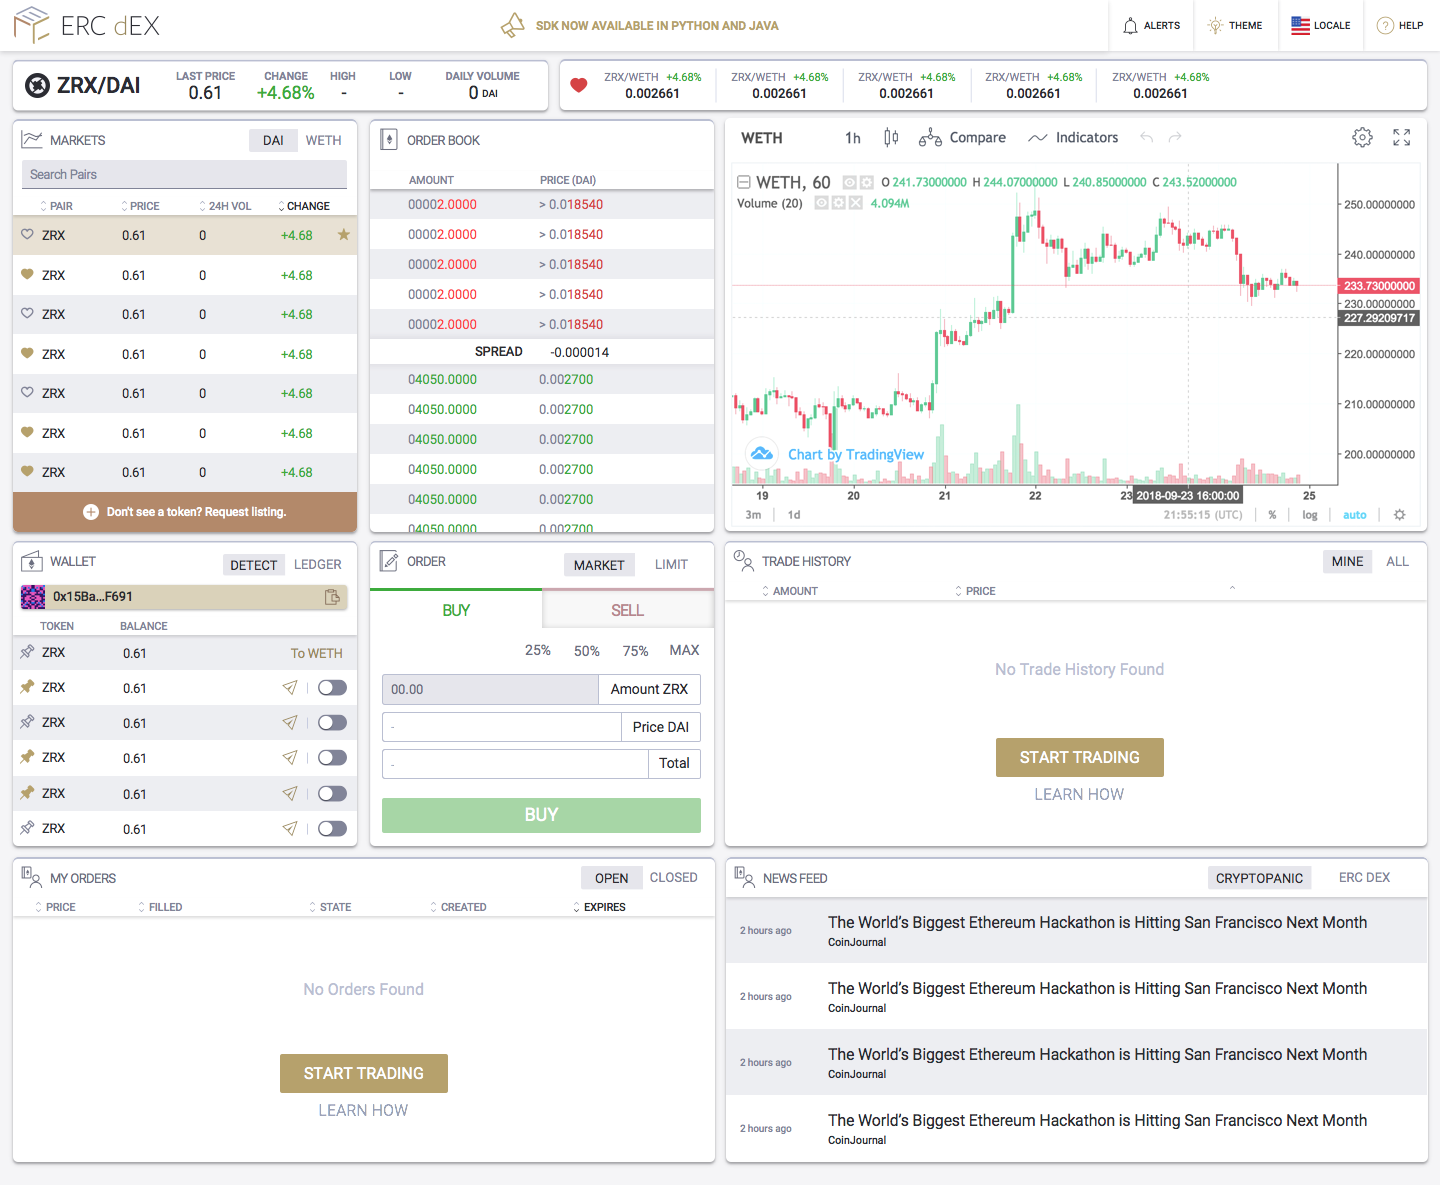Viewport: 1440px width, 1185px height.
Task: Toggle the heart icon beside the ZRX/WETH ticker
Action: pos(579,85)
